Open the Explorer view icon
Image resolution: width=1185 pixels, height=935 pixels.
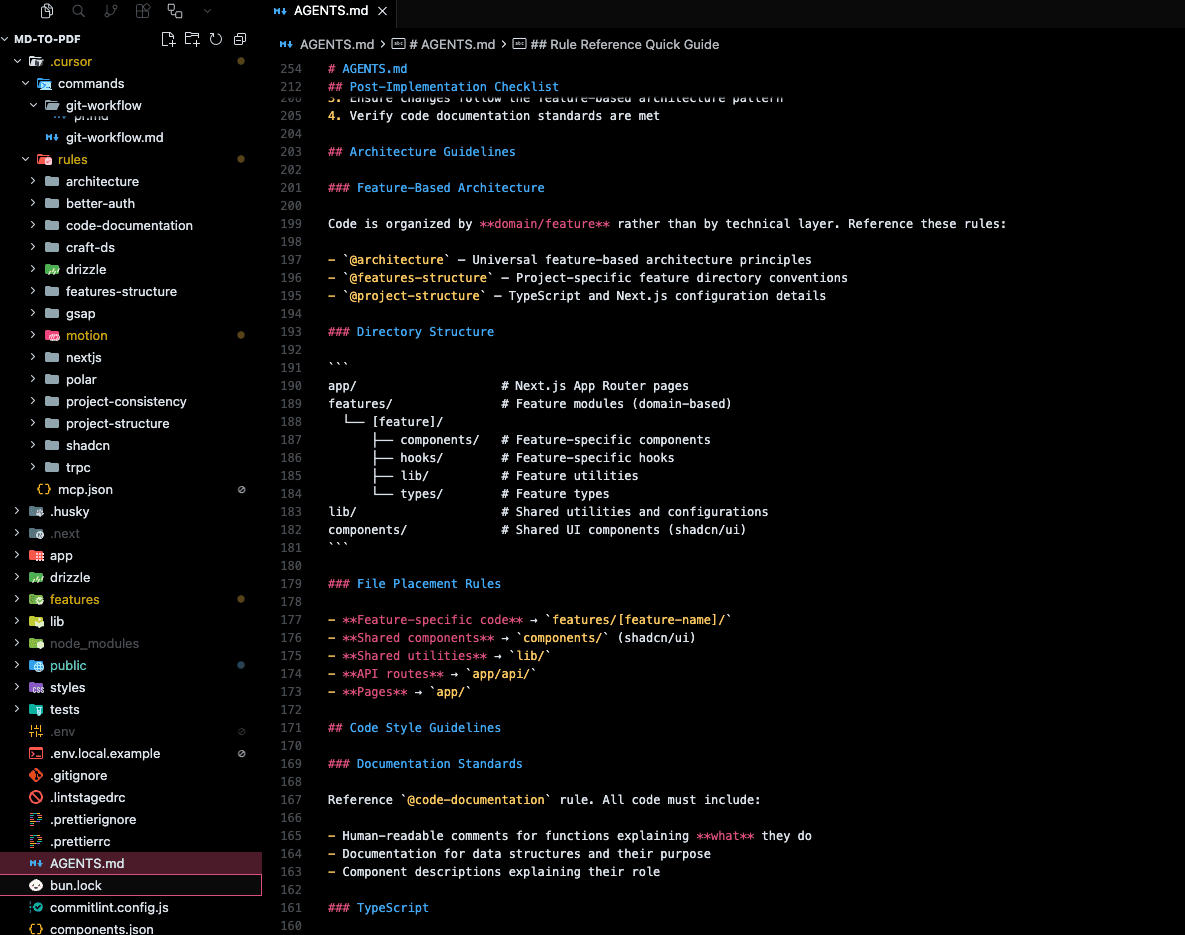47,11
